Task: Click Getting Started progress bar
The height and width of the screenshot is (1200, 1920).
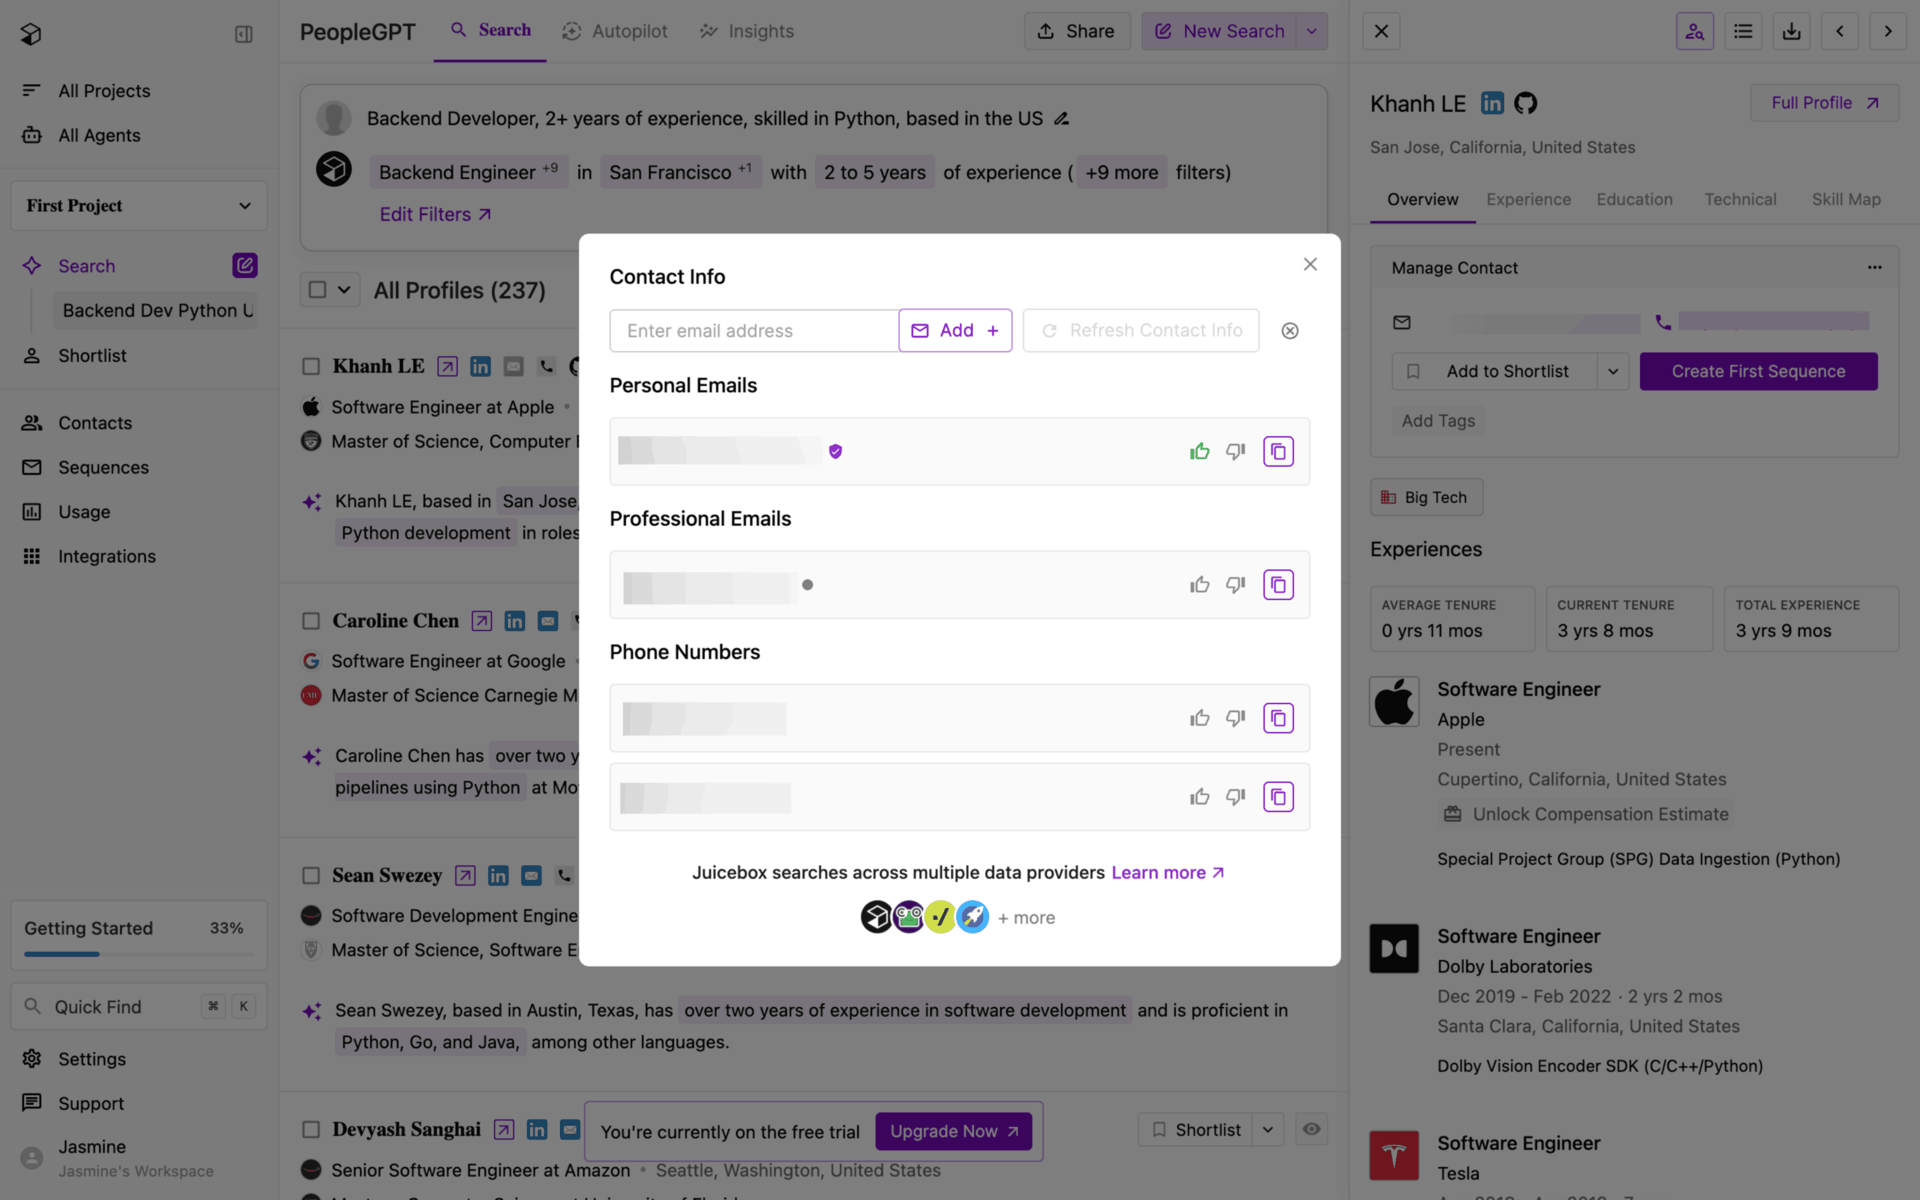Action: point(139,954)
